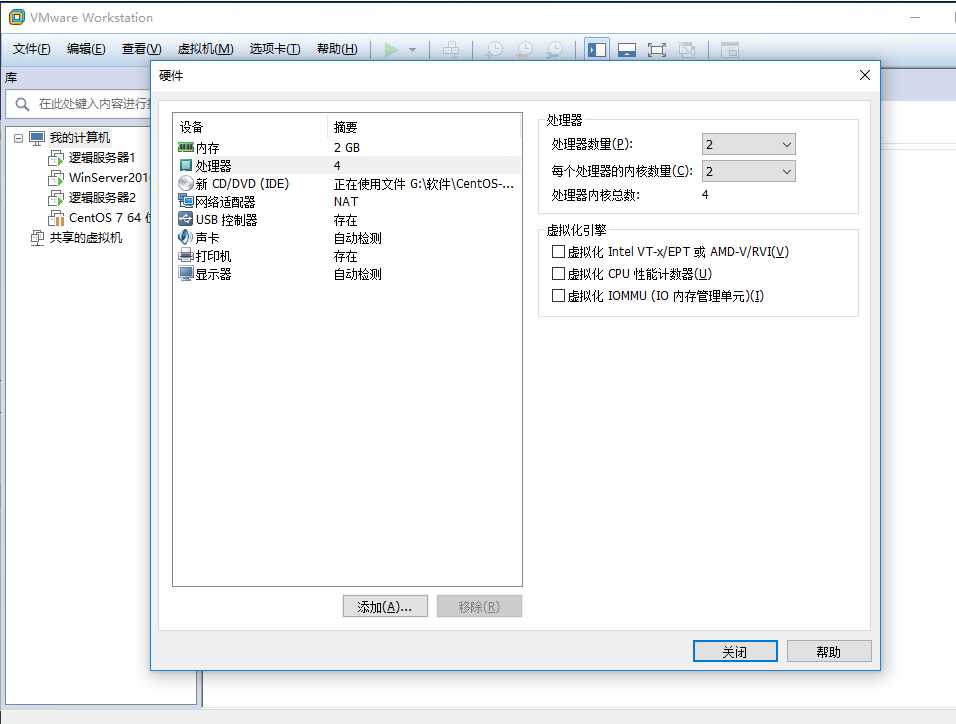Click the '2 GB' memory summary
956x724 pixels.
[x=346, y=148]
